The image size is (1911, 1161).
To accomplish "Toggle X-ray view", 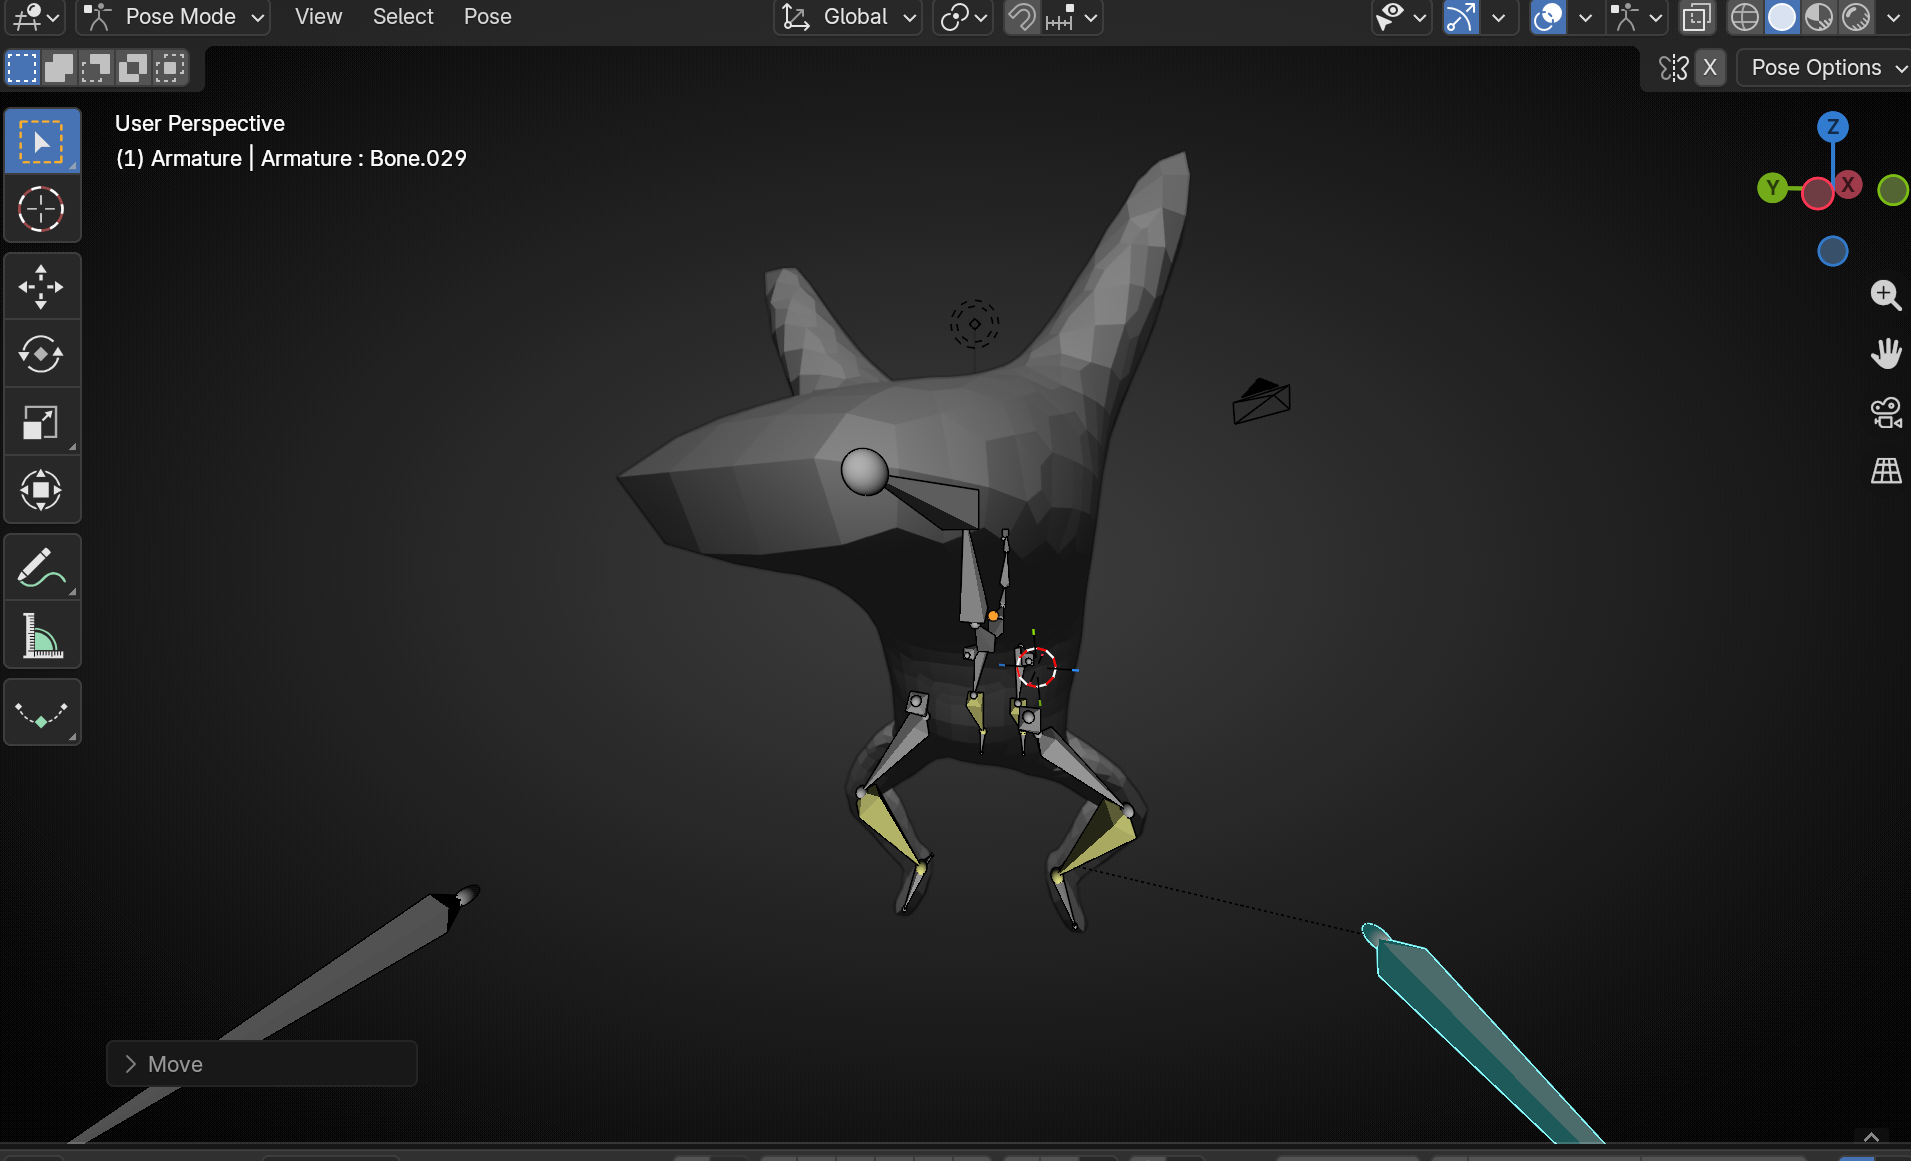I will [1697, 17].
